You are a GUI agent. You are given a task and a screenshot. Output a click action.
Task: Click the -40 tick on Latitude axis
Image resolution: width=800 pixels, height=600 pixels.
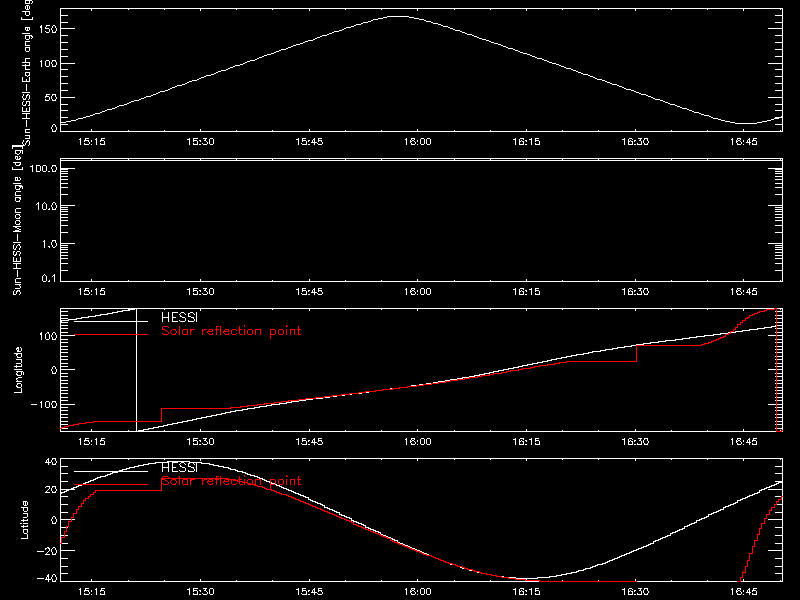[47, 578]
